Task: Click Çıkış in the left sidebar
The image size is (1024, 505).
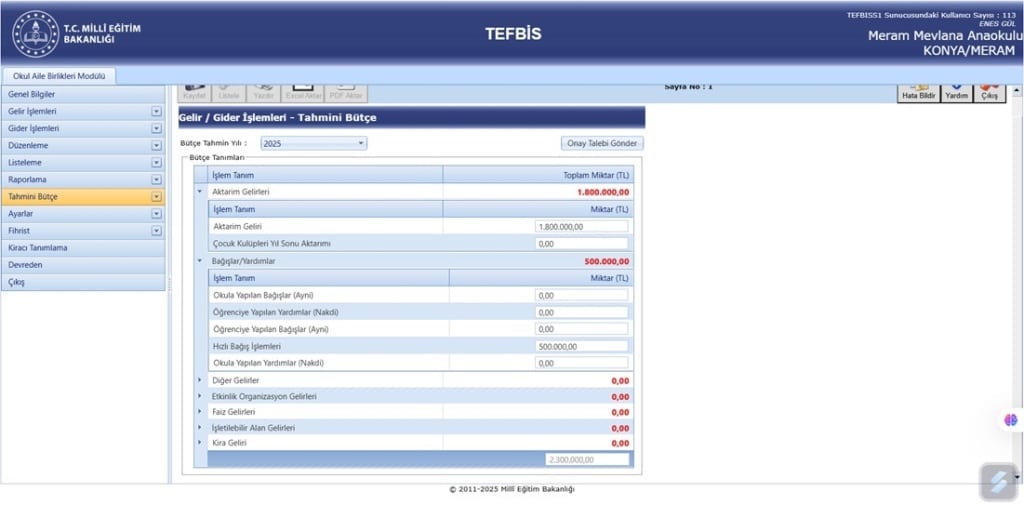Action: (83, 282)
